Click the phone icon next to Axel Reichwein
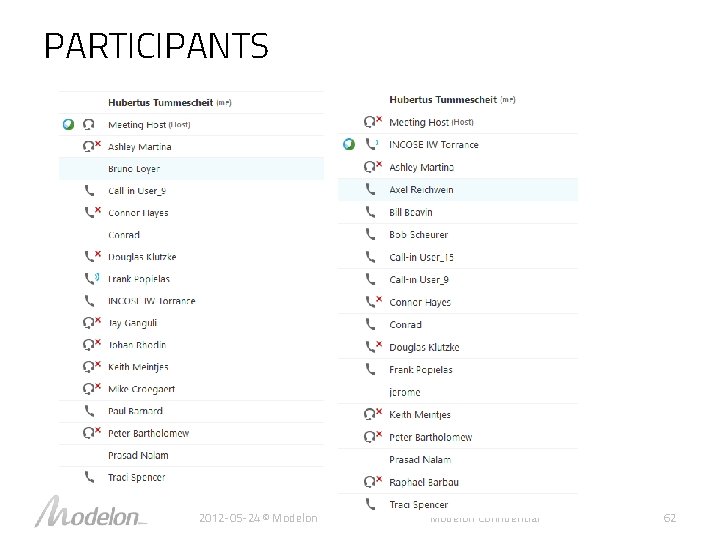This screenshot has width=720, height=540. [371, 189]
